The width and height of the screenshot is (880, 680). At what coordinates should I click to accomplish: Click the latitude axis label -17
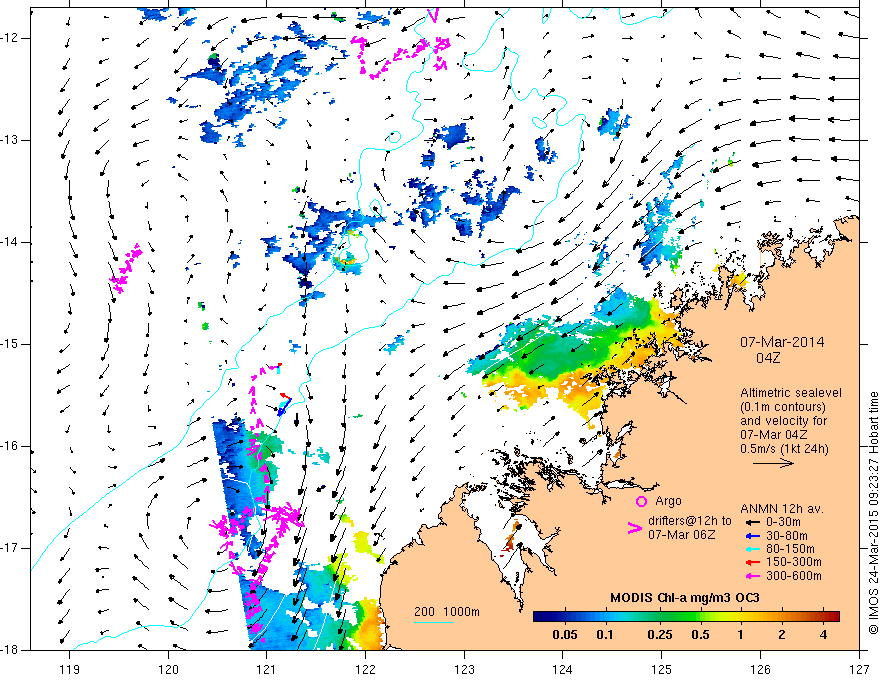[10, 548]
